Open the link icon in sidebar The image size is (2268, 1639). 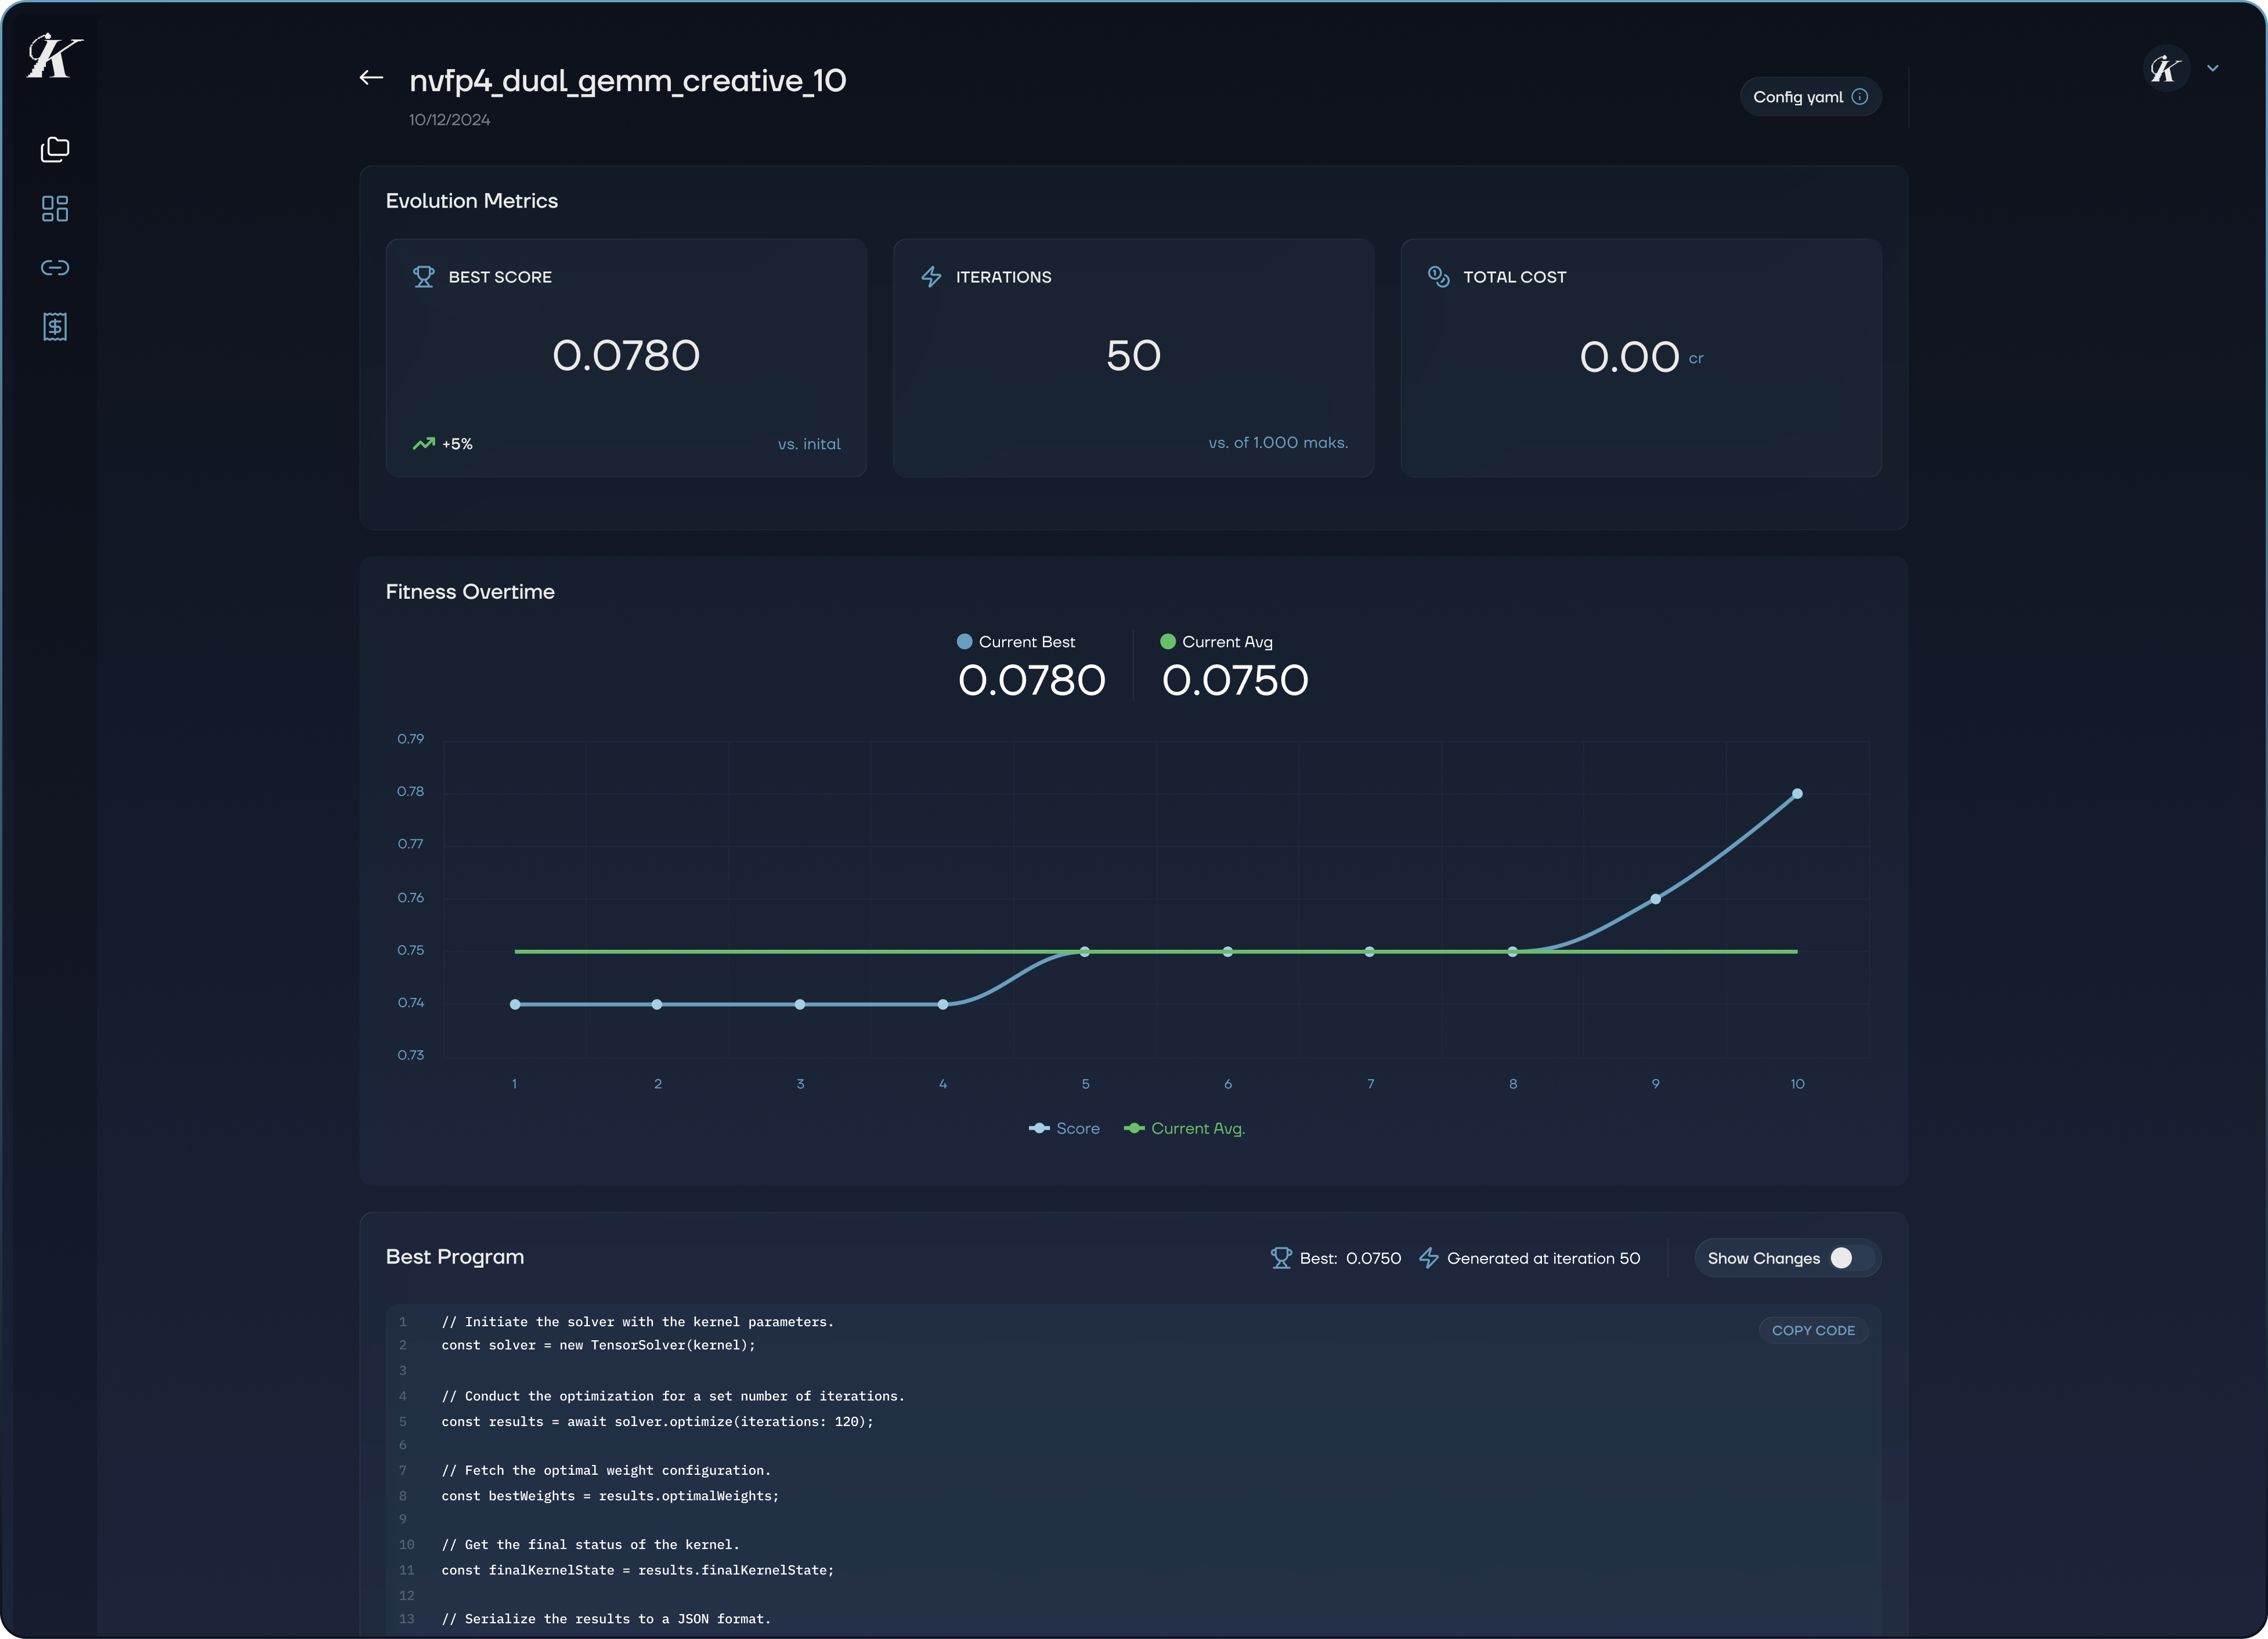click(55, 267)
